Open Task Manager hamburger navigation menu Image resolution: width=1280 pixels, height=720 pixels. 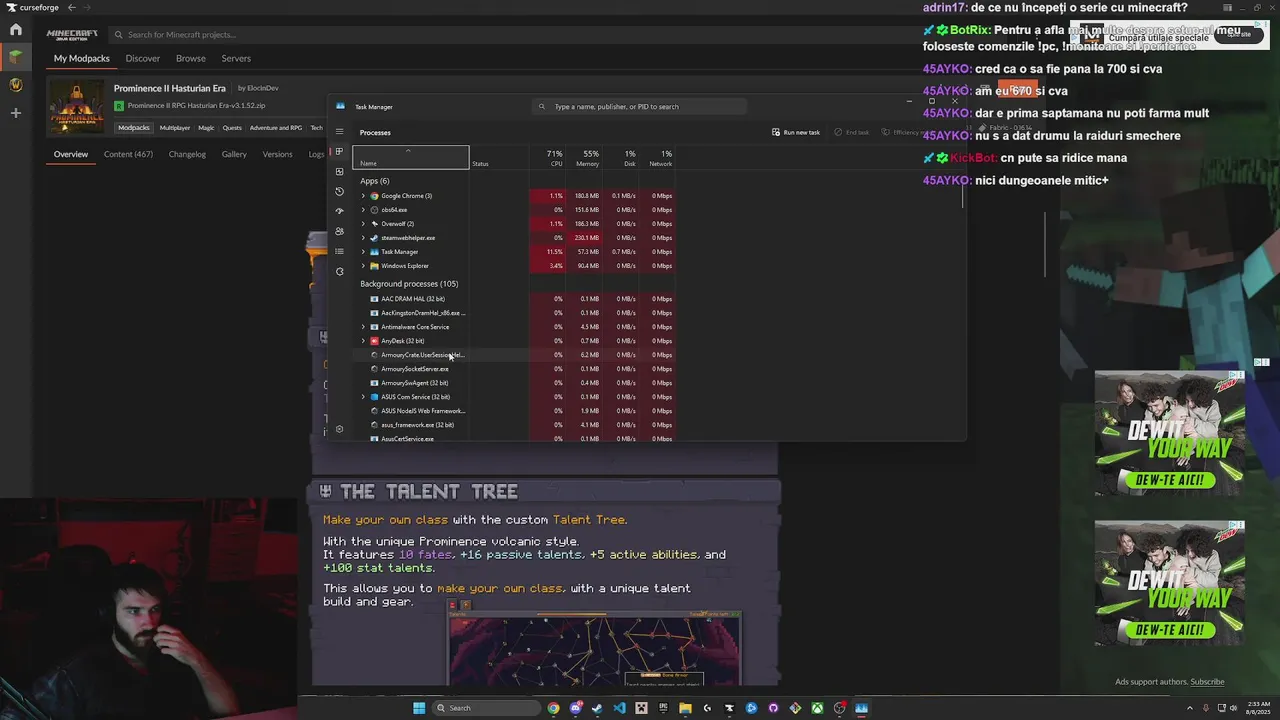point(340,132)
